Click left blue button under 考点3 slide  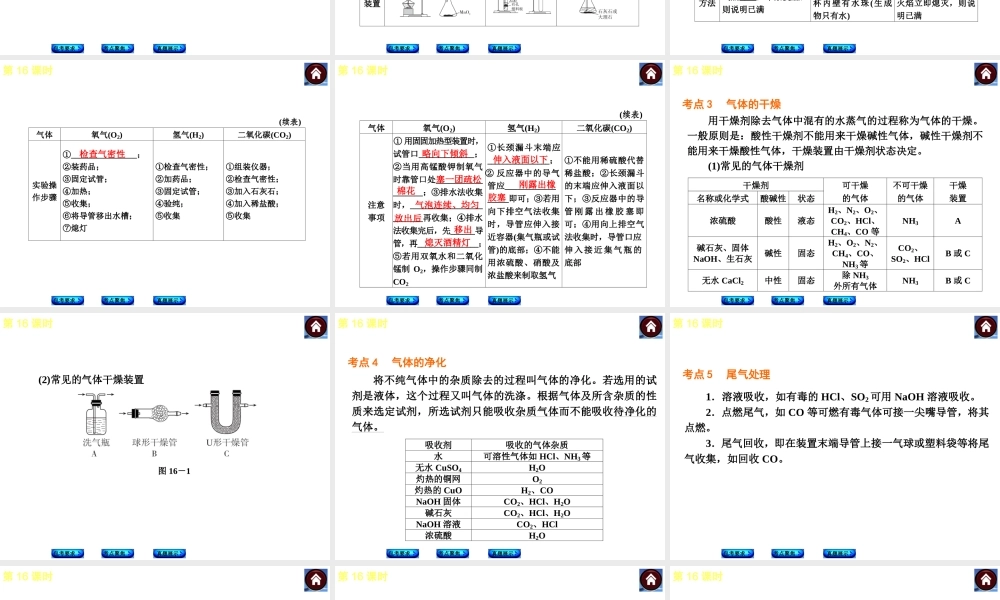(737, 300)
